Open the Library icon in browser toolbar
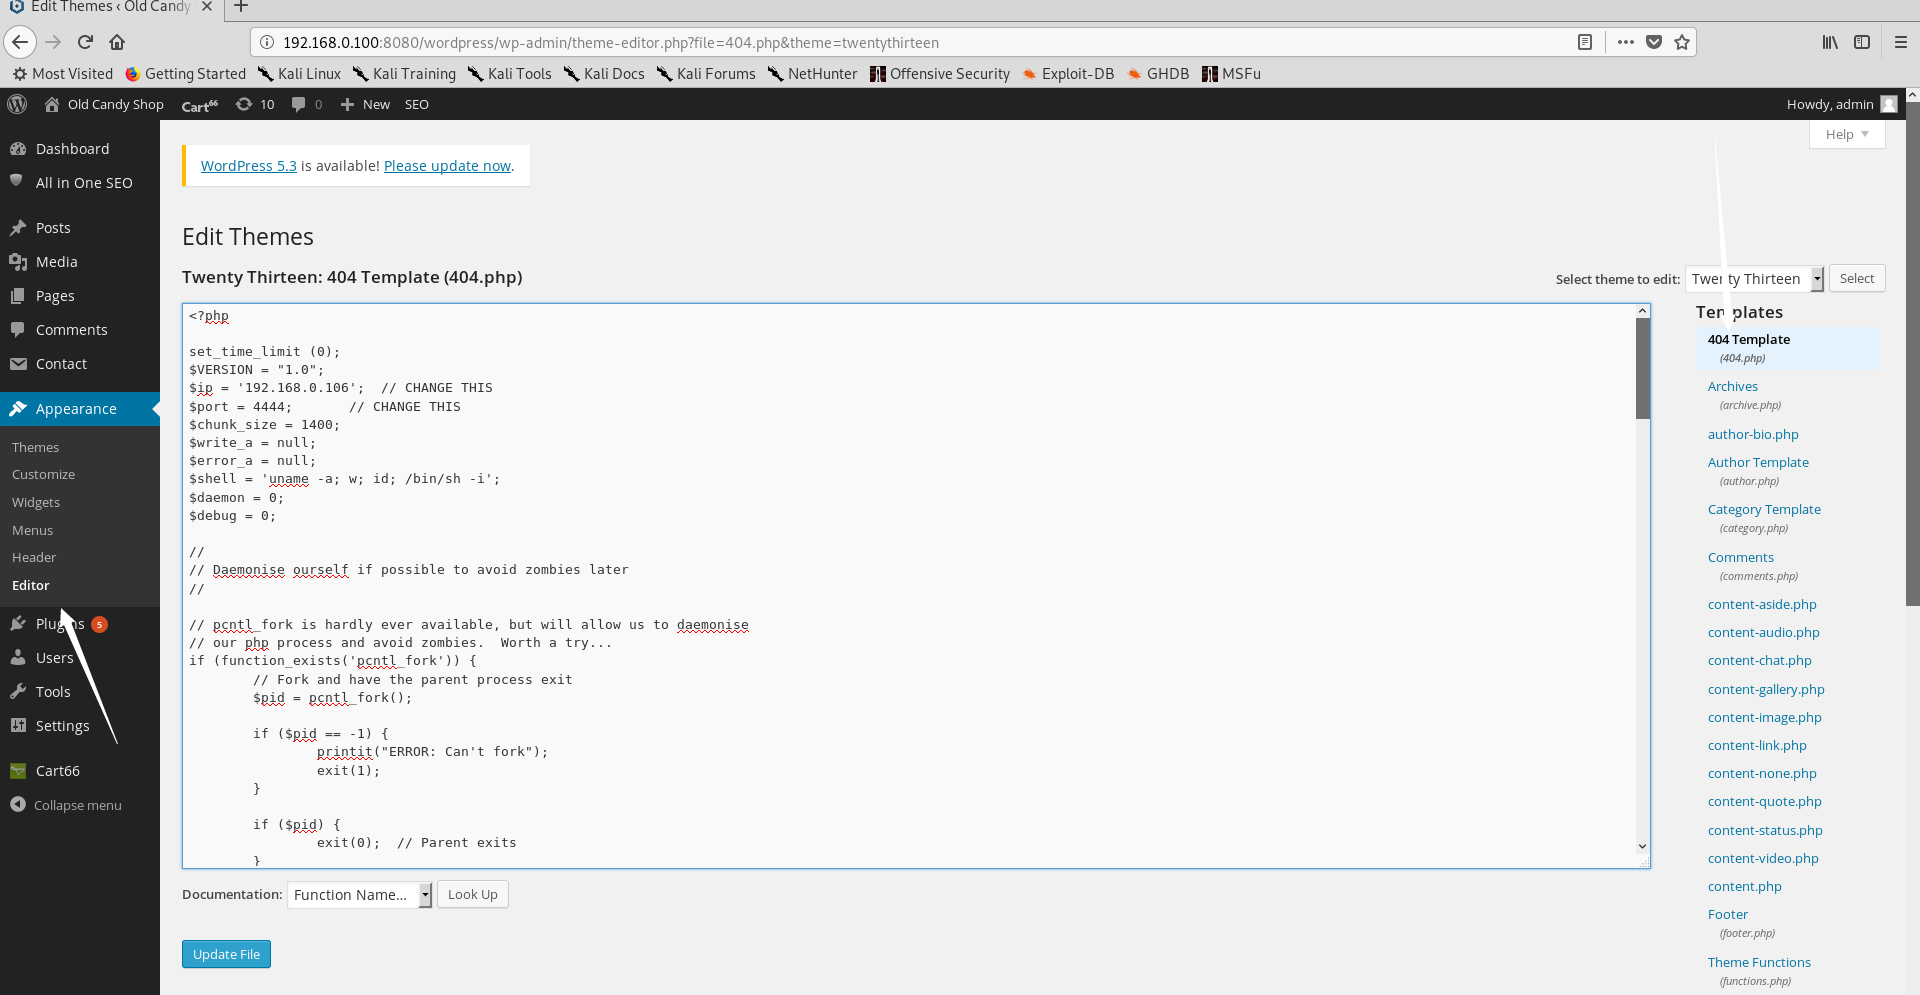The image size is (1920, 995). [x=1830, y=42]
